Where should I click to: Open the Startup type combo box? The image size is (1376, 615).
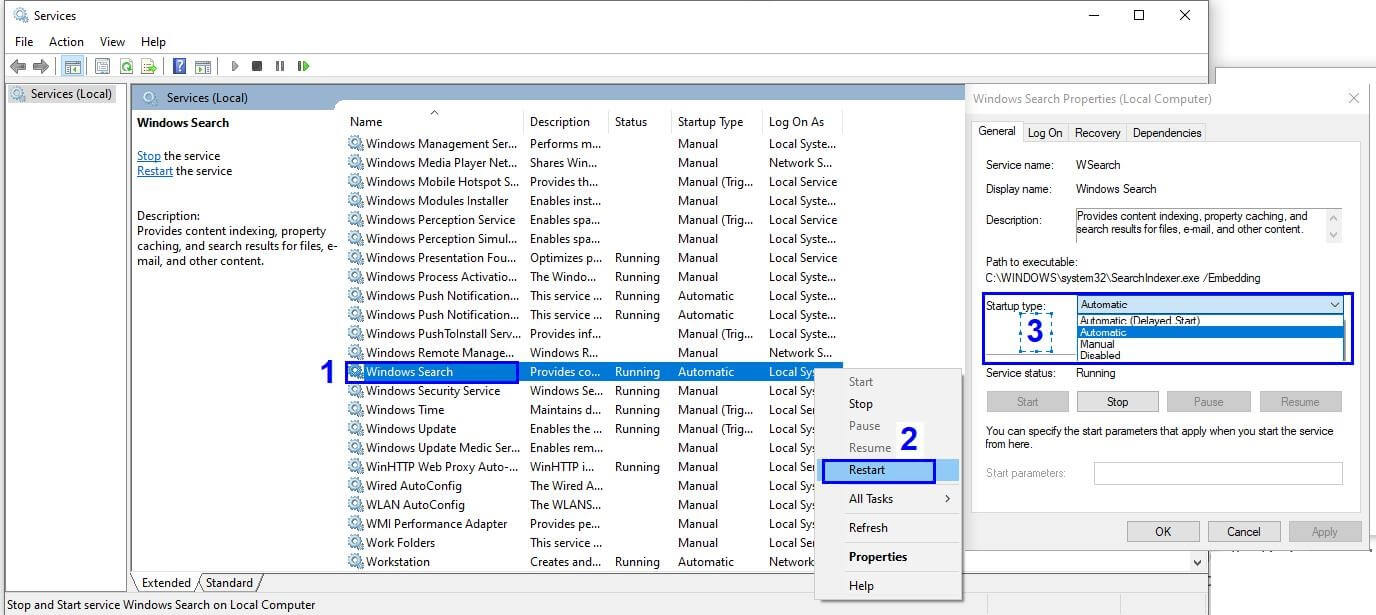pos(1211,304)
